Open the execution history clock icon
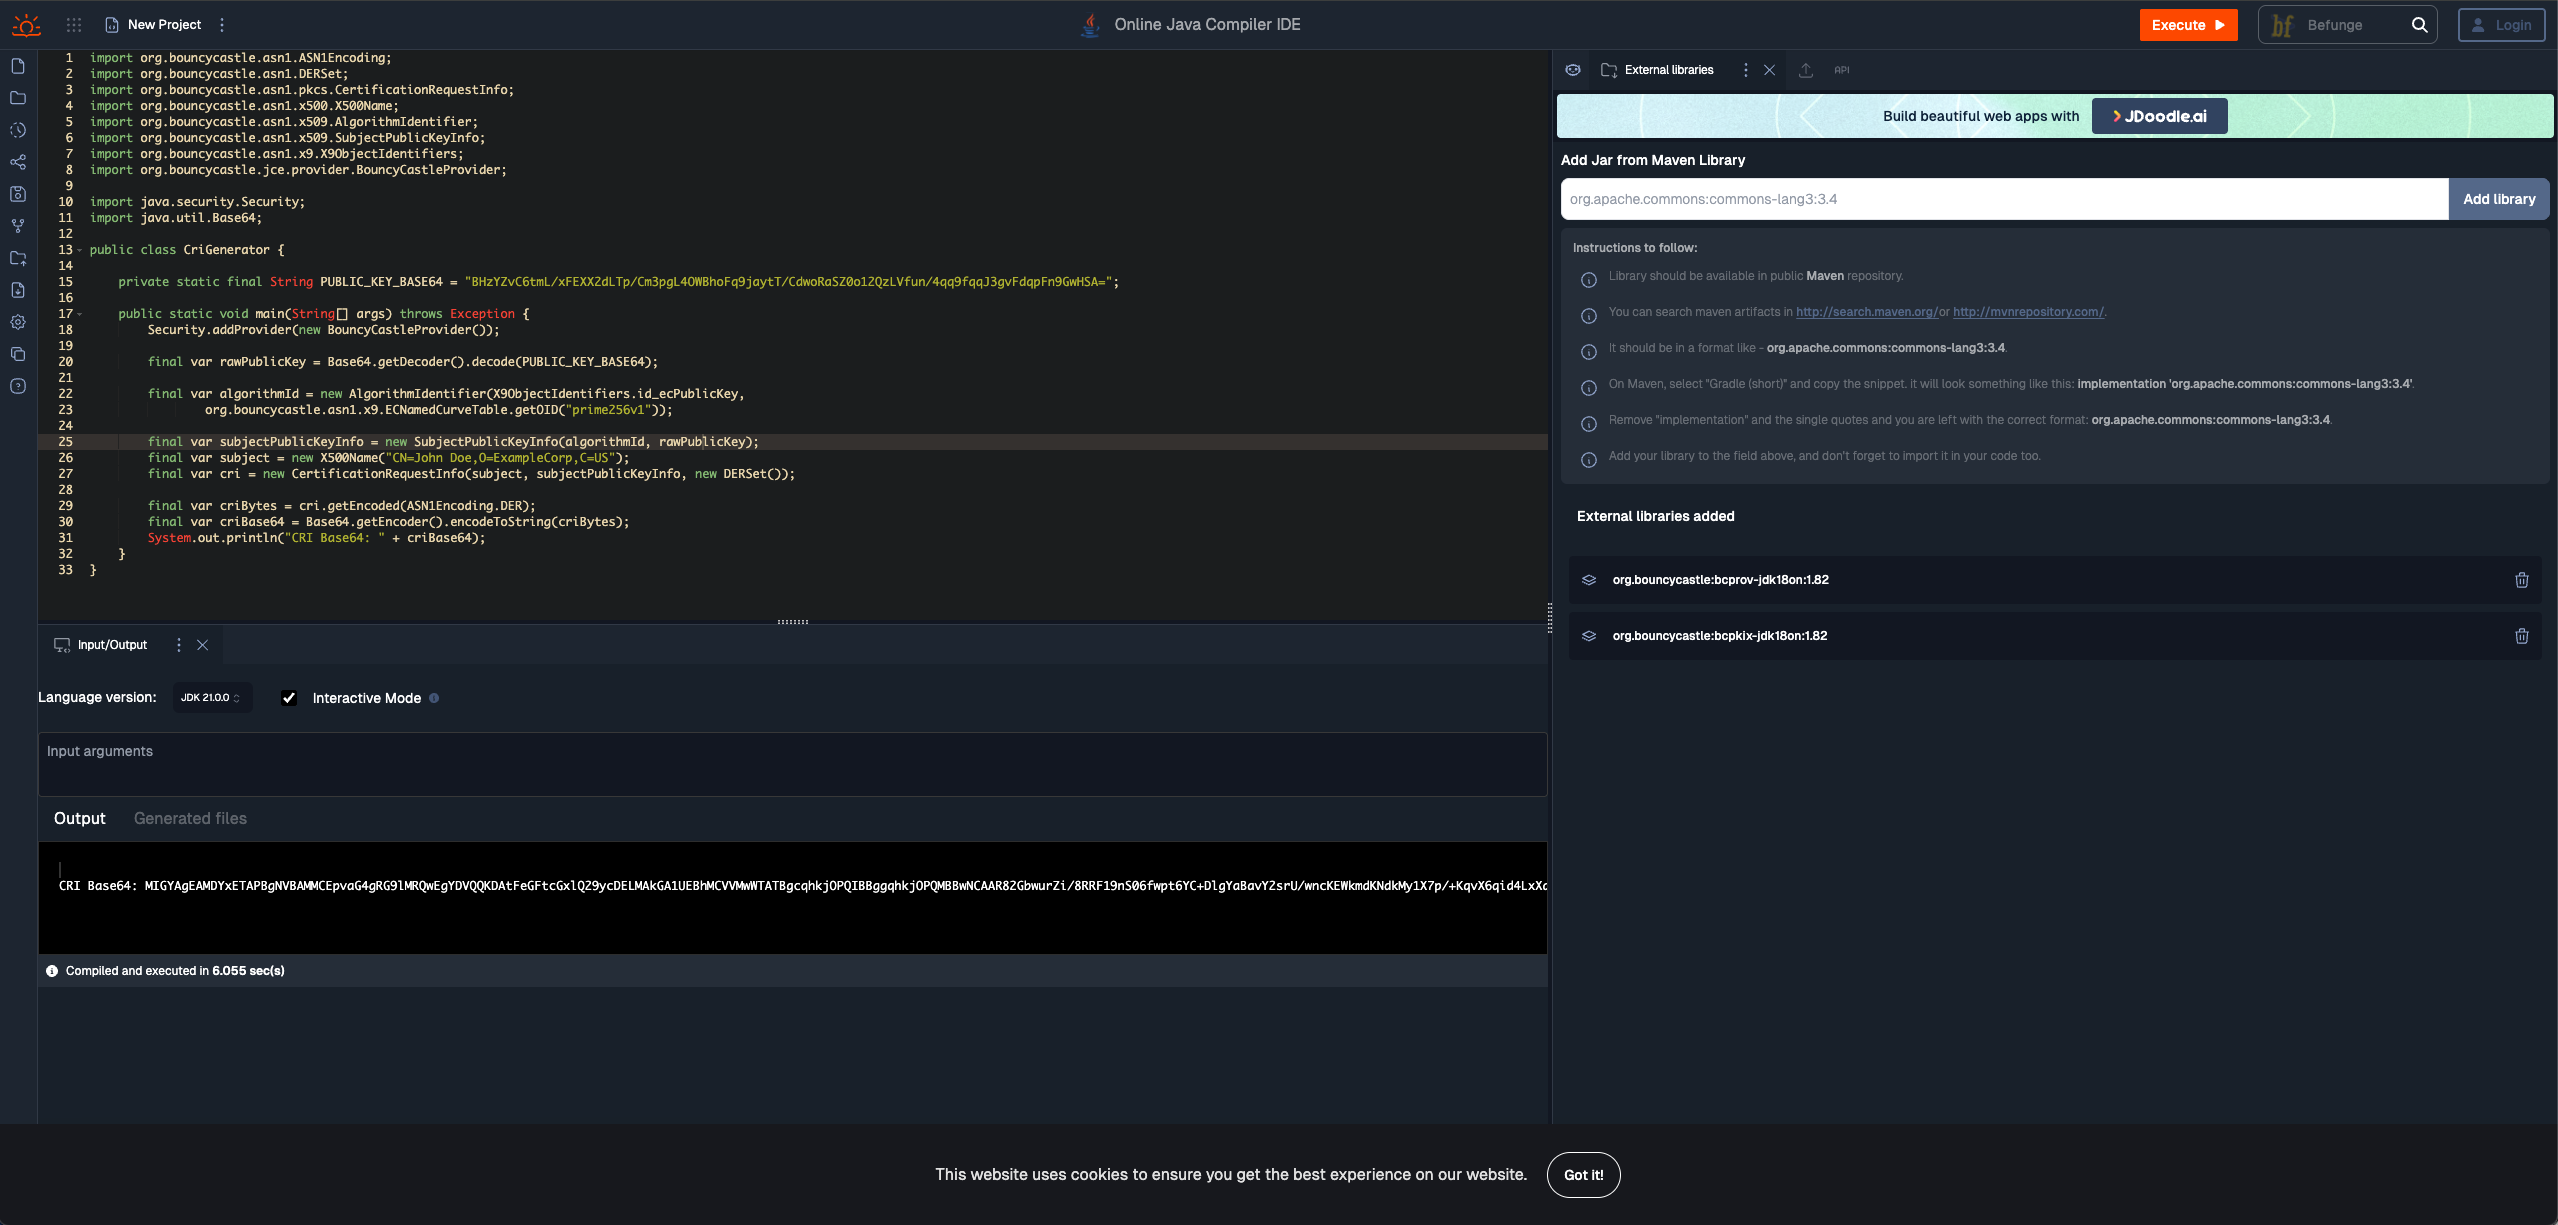2558x1225 pixels. (x=18, y=130)
